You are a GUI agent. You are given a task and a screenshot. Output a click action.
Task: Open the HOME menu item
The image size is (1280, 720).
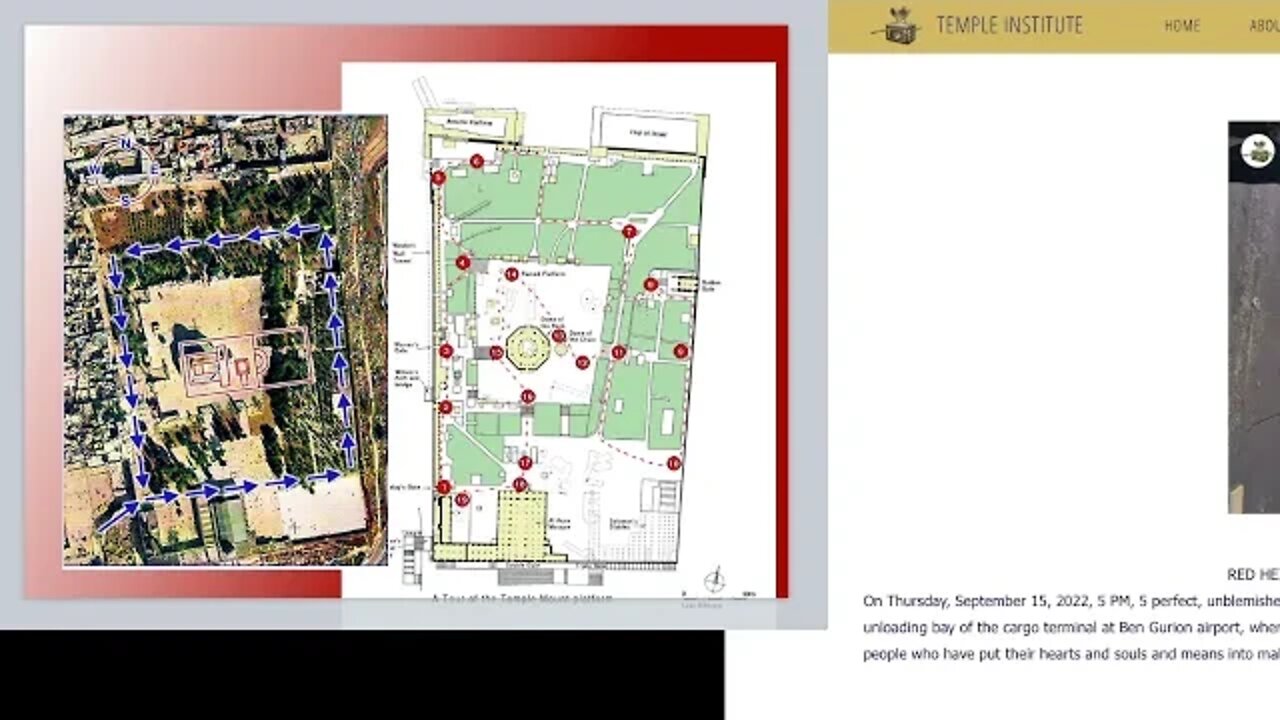1182,26
